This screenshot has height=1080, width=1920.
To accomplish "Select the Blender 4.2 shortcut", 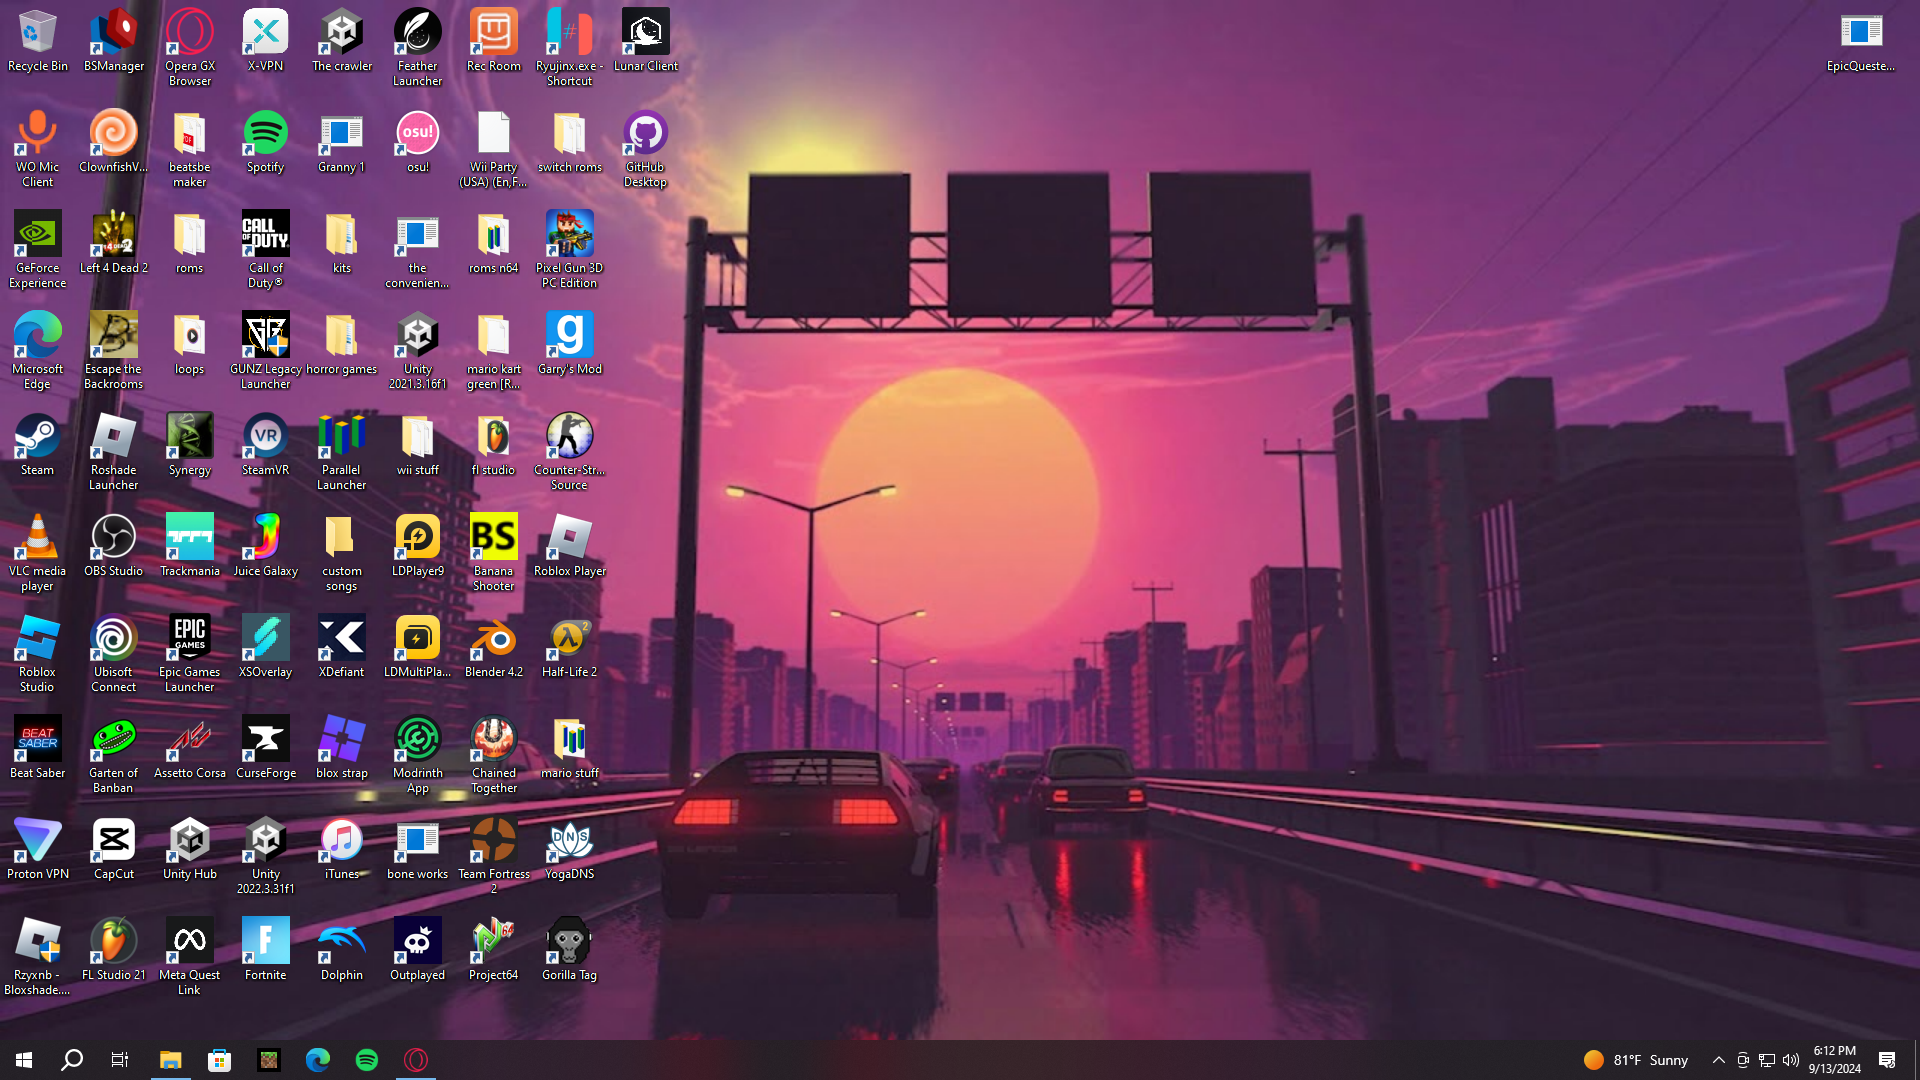I will pyautogui.click(x=494, y=647).
